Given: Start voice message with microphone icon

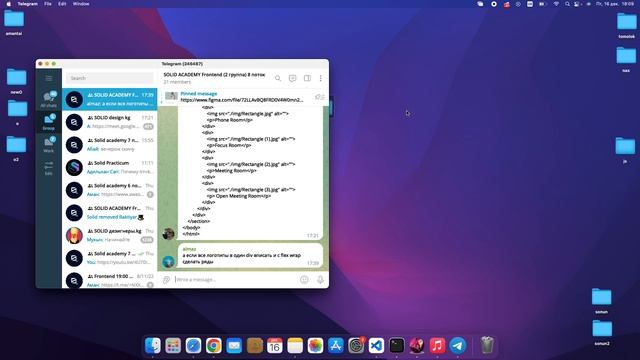Looking at the screenshot, I should tap(320, 280).
